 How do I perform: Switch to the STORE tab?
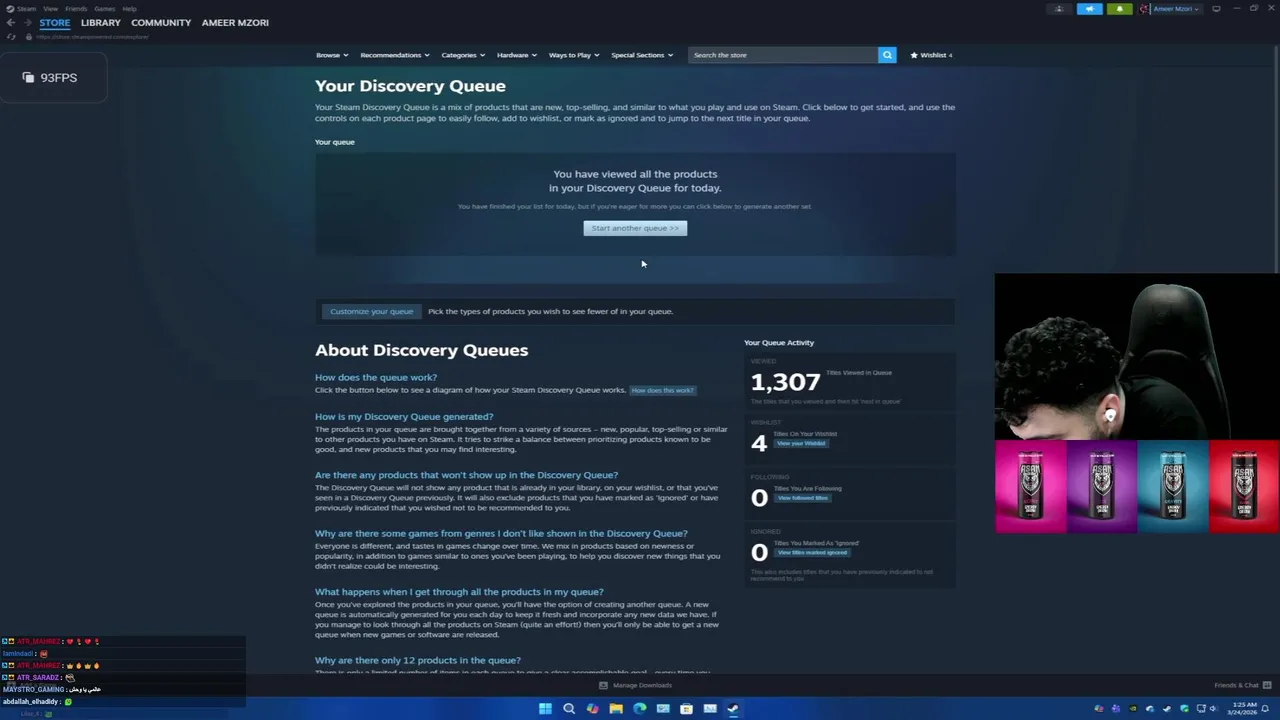pos(55,23)
